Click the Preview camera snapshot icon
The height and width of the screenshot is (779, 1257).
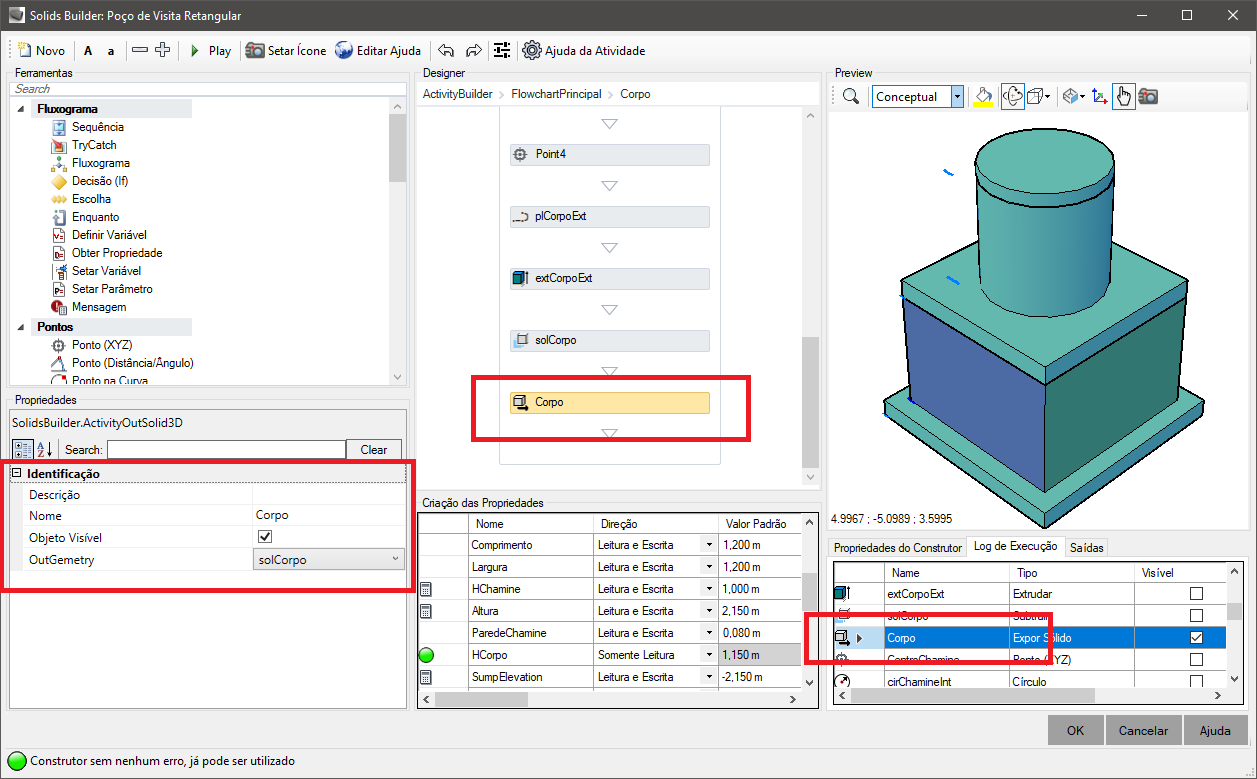[x=1148, y=97]
